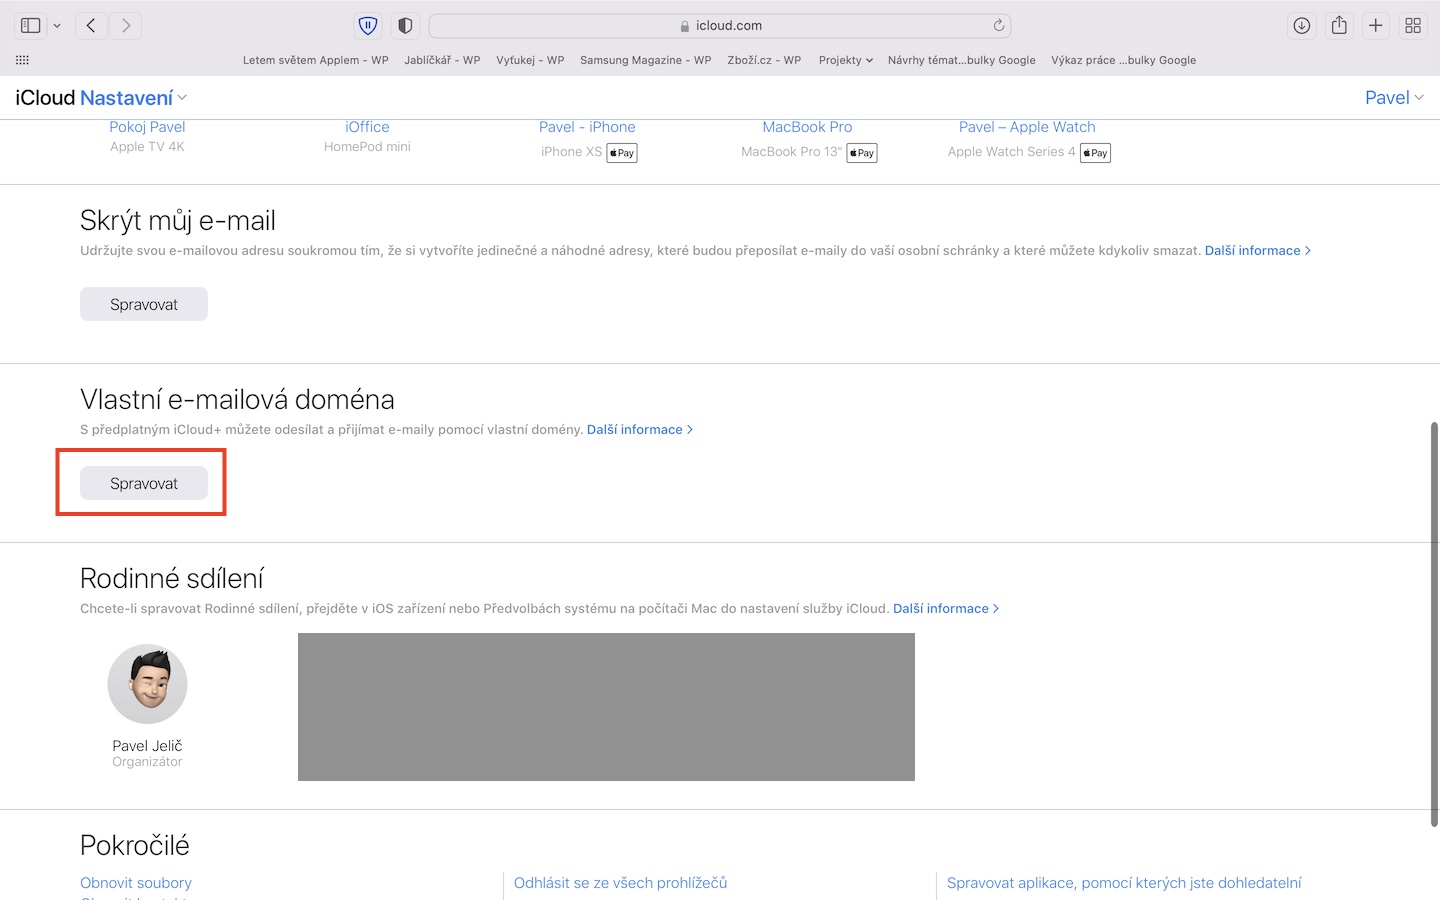Go forward to the next page
1440x900 pixels.
point(126,26)
